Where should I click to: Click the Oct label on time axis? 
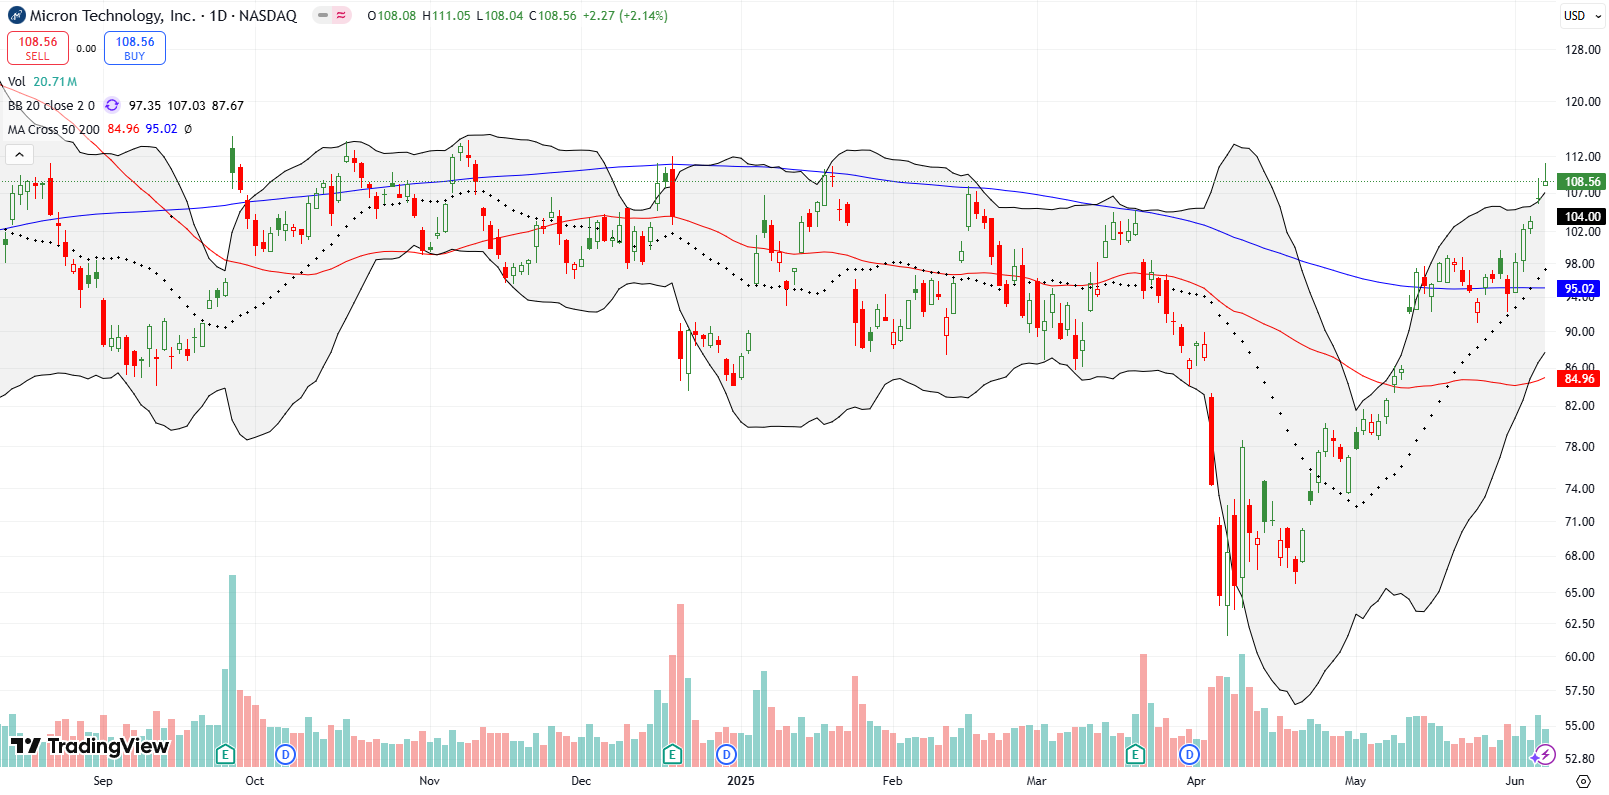[x=255, y=781]
